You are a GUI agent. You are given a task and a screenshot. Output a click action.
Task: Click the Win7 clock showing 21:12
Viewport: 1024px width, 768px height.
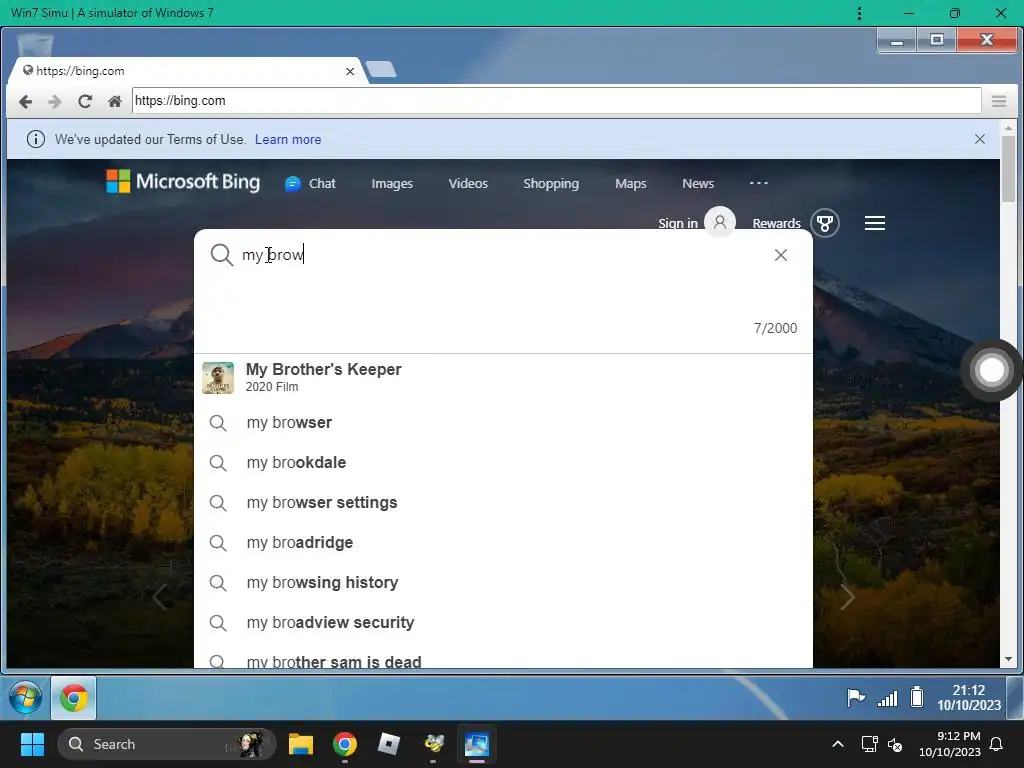969,697
